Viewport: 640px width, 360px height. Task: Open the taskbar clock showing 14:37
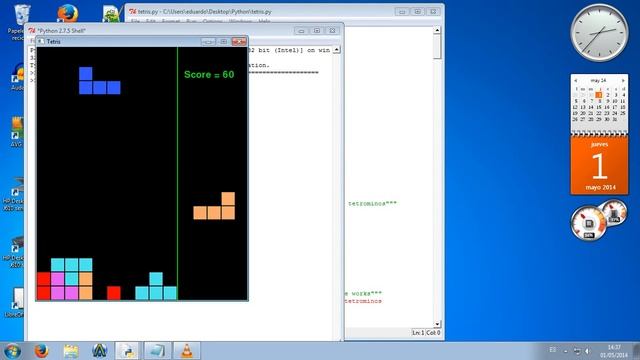(x=614, y=351)
